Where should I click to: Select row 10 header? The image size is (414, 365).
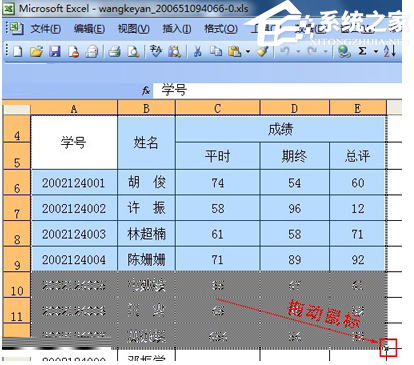pyautogui.click(x=17, y=285)
